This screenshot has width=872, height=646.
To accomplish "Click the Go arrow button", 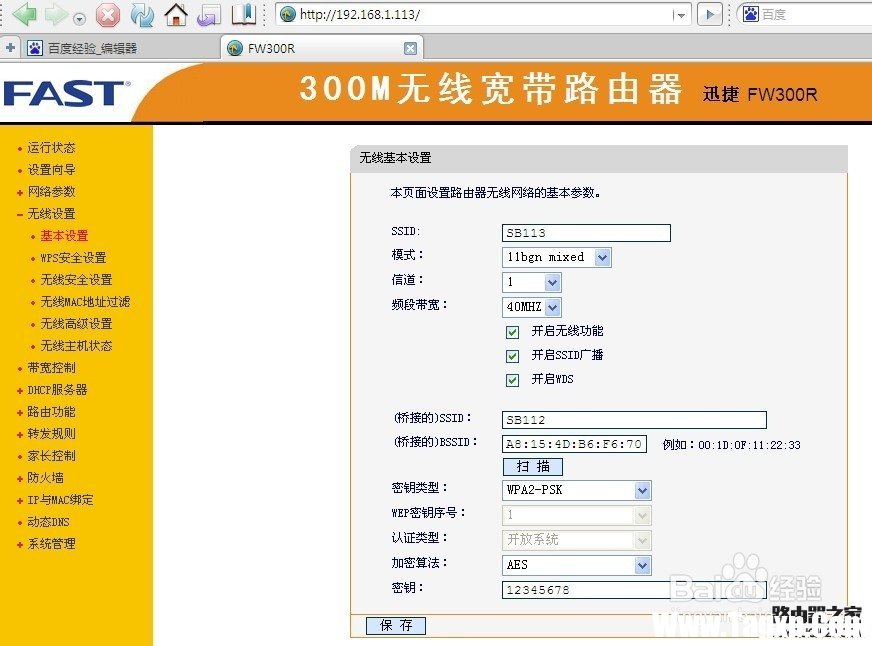I will tap(710, 14).
